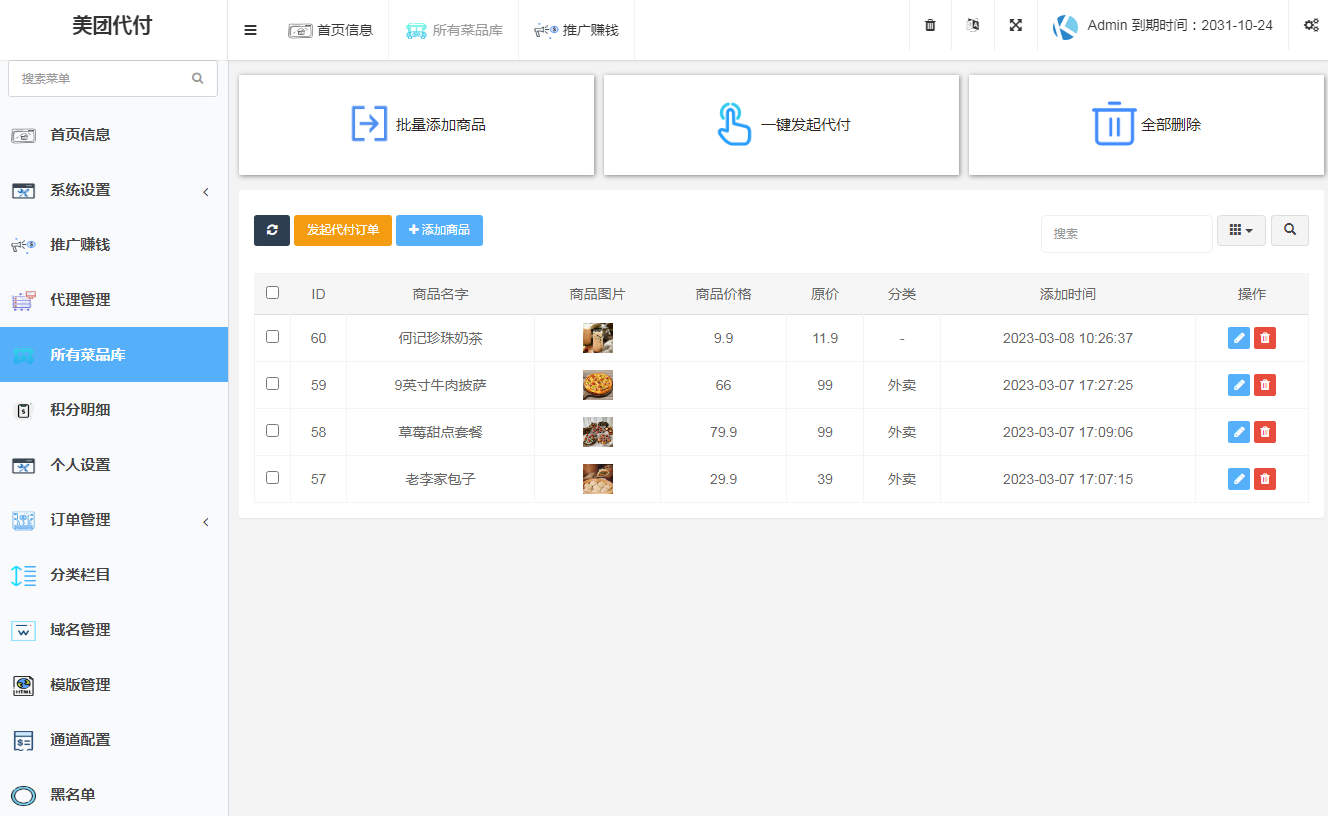Image resolution: width=1328 pixels, height=816 pixels.
Task: Delete 老李家包子 using the red trash icon
Action: point(1265,479)
